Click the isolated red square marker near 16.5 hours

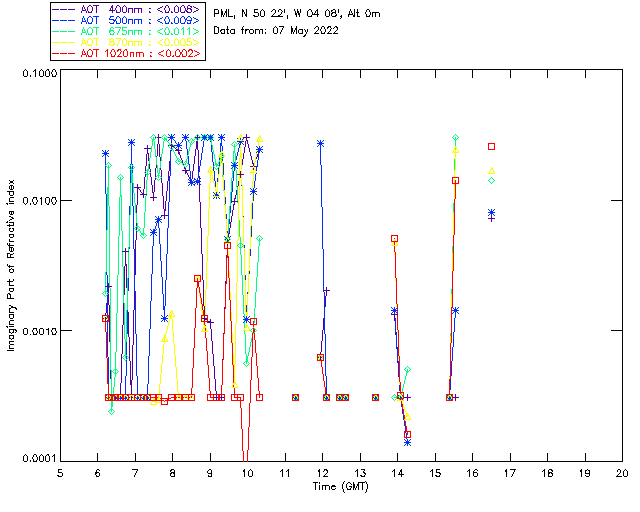pyautogui.click(x=491, y=146)
